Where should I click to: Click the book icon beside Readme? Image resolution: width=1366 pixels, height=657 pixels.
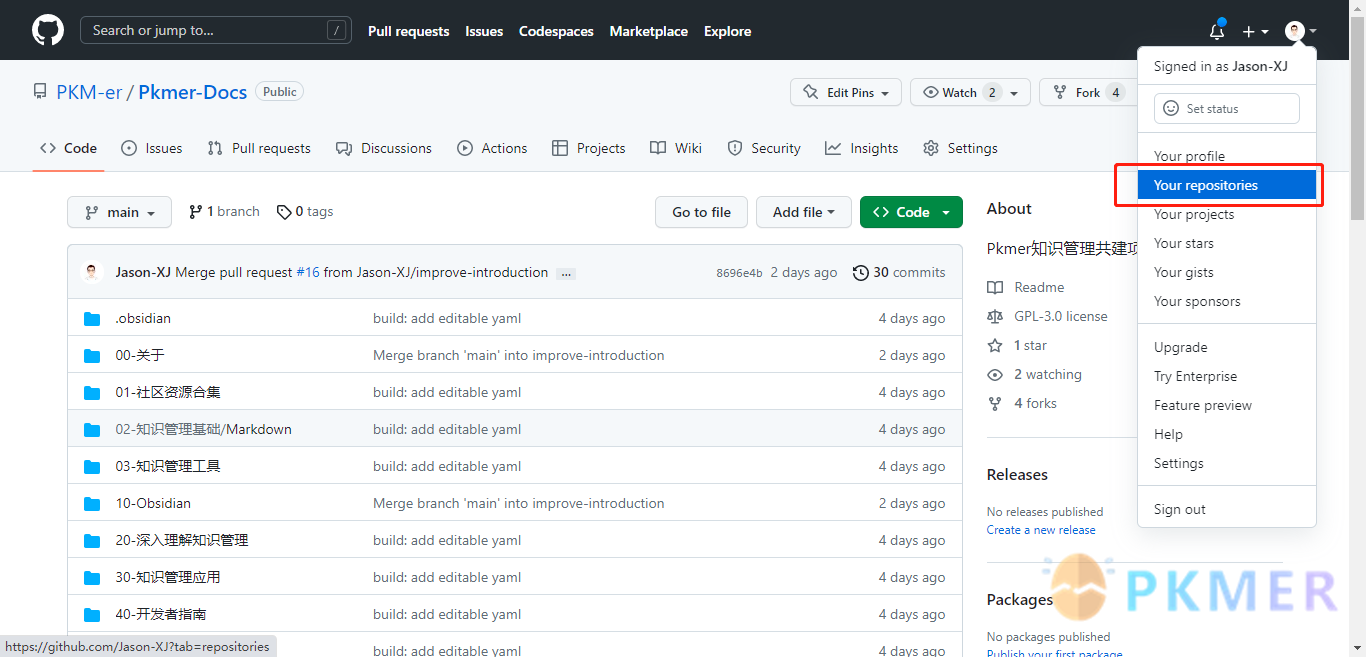(995, 287)
